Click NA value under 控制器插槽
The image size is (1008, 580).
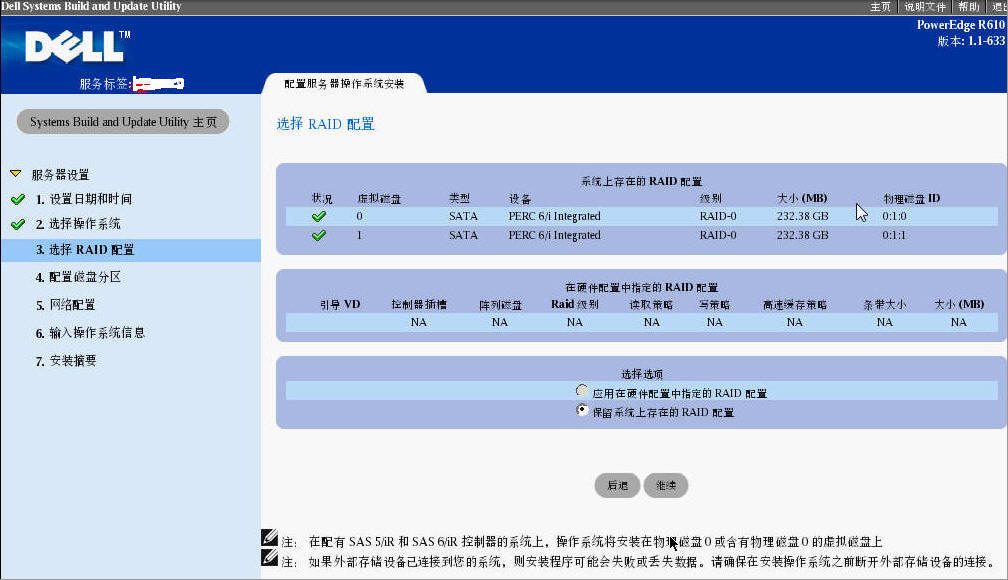point(418,322)
